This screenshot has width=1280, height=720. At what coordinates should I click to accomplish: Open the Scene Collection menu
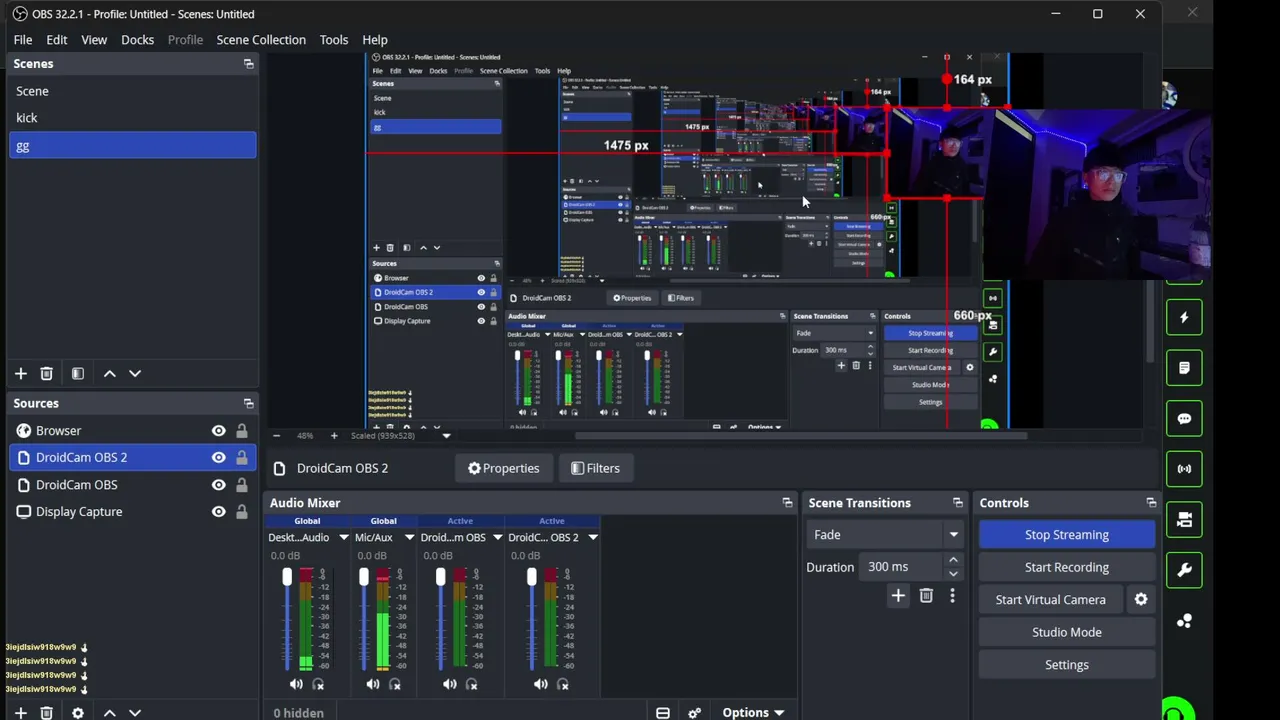point(261,40)
